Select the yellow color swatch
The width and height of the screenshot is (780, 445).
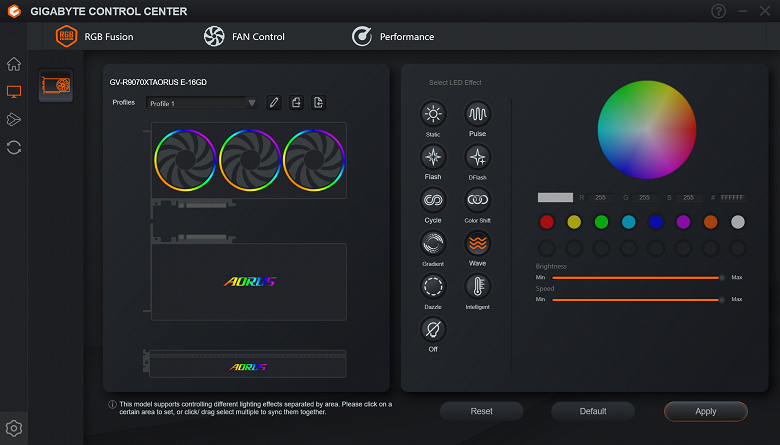[574, 222]
